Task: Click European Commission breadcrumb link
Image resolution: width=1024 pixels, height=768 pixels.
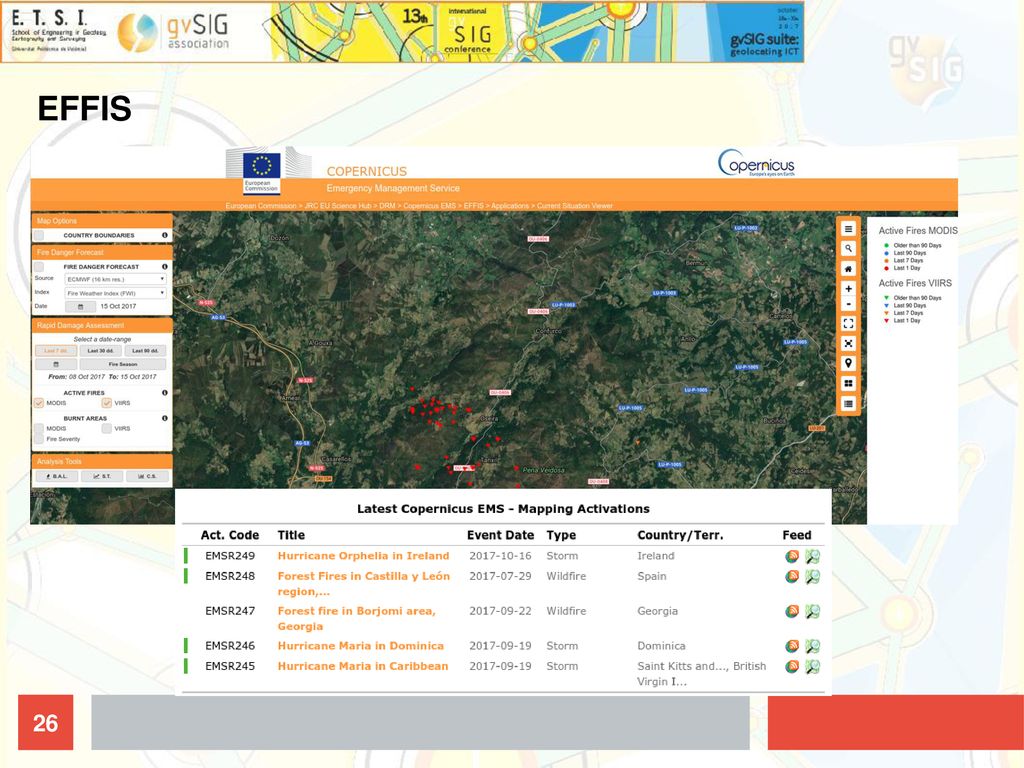Action: pyautogui.click(x=261, y=206)
